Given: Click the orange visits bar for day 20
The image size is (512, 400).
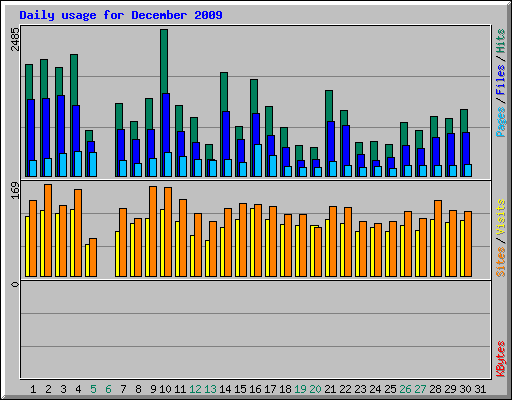Looking at the screenshot, I should tap(318, 252).
